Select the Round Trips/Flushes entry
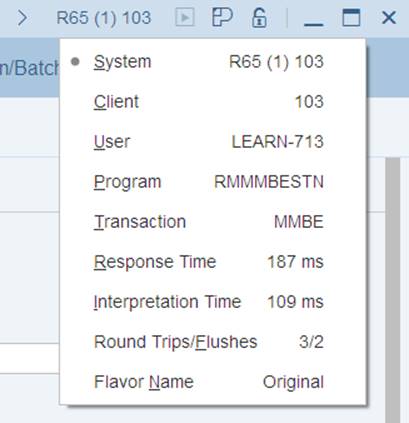The width and height of the screenshot is (409, 423). tap(213, 342)
